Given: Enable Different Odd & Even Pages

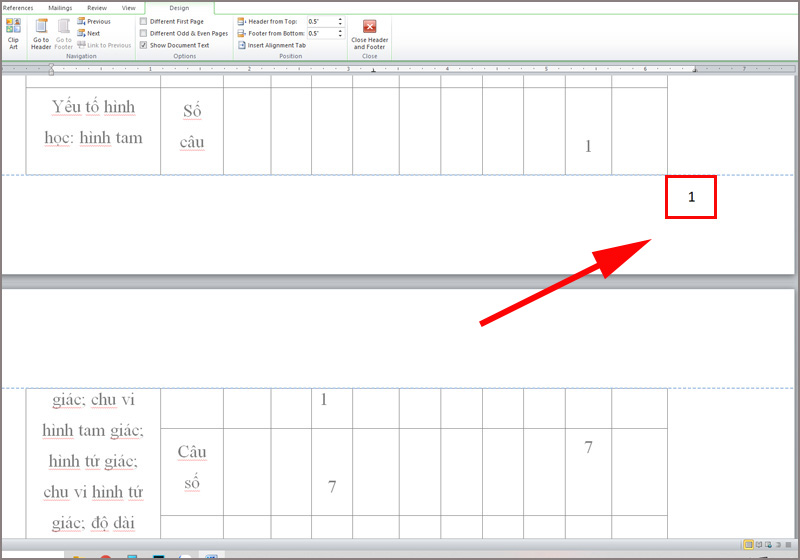Looking at the screenshot, I should point(184,33).
